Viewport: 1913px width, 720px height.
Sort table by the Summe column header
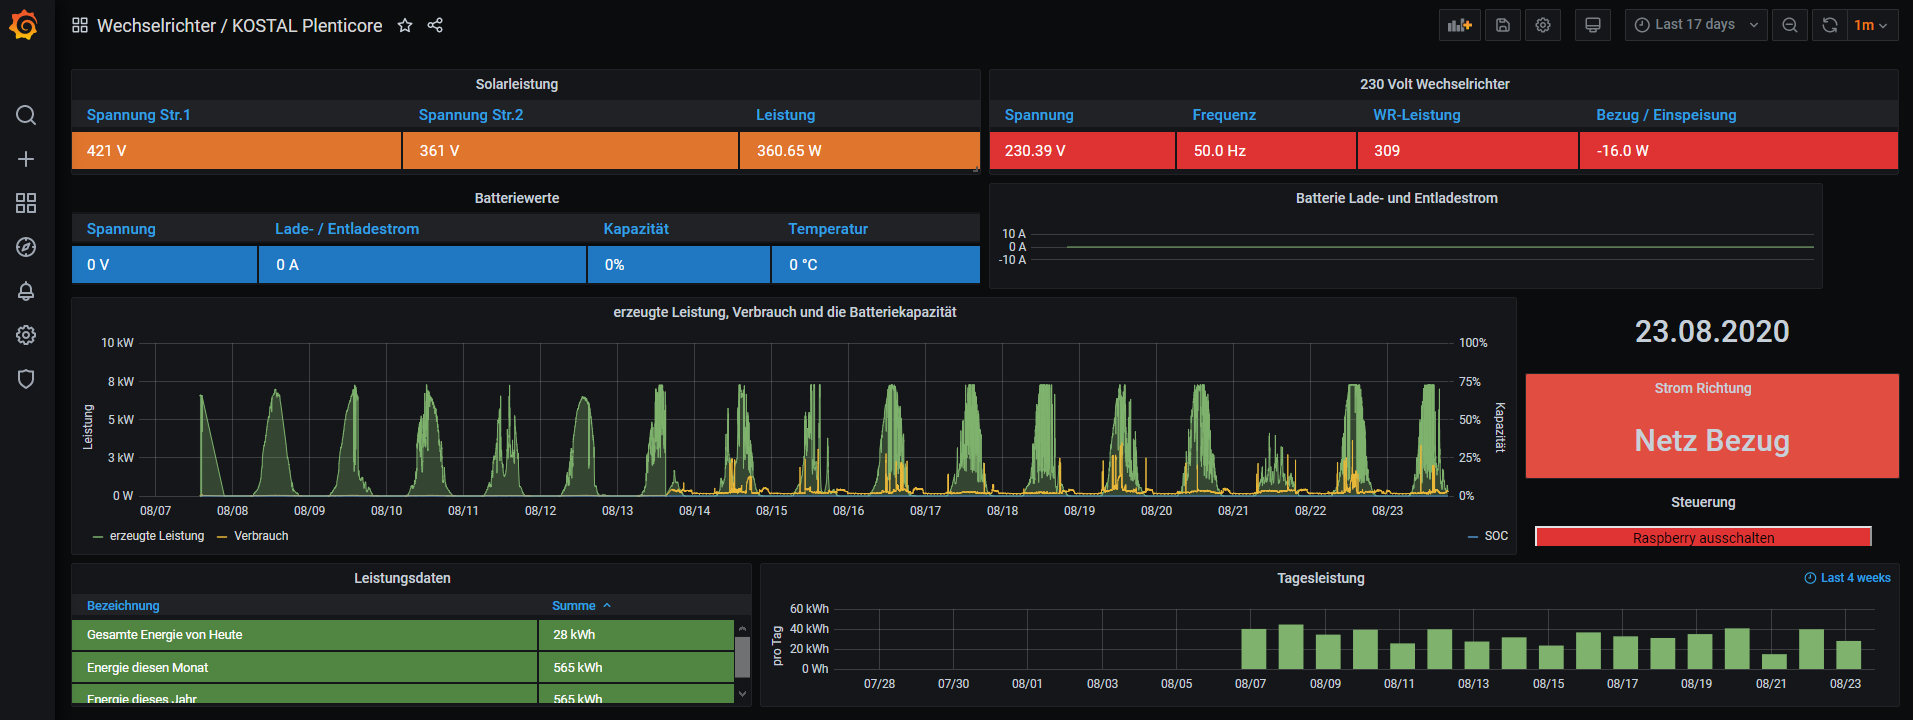tap(574, 606)
